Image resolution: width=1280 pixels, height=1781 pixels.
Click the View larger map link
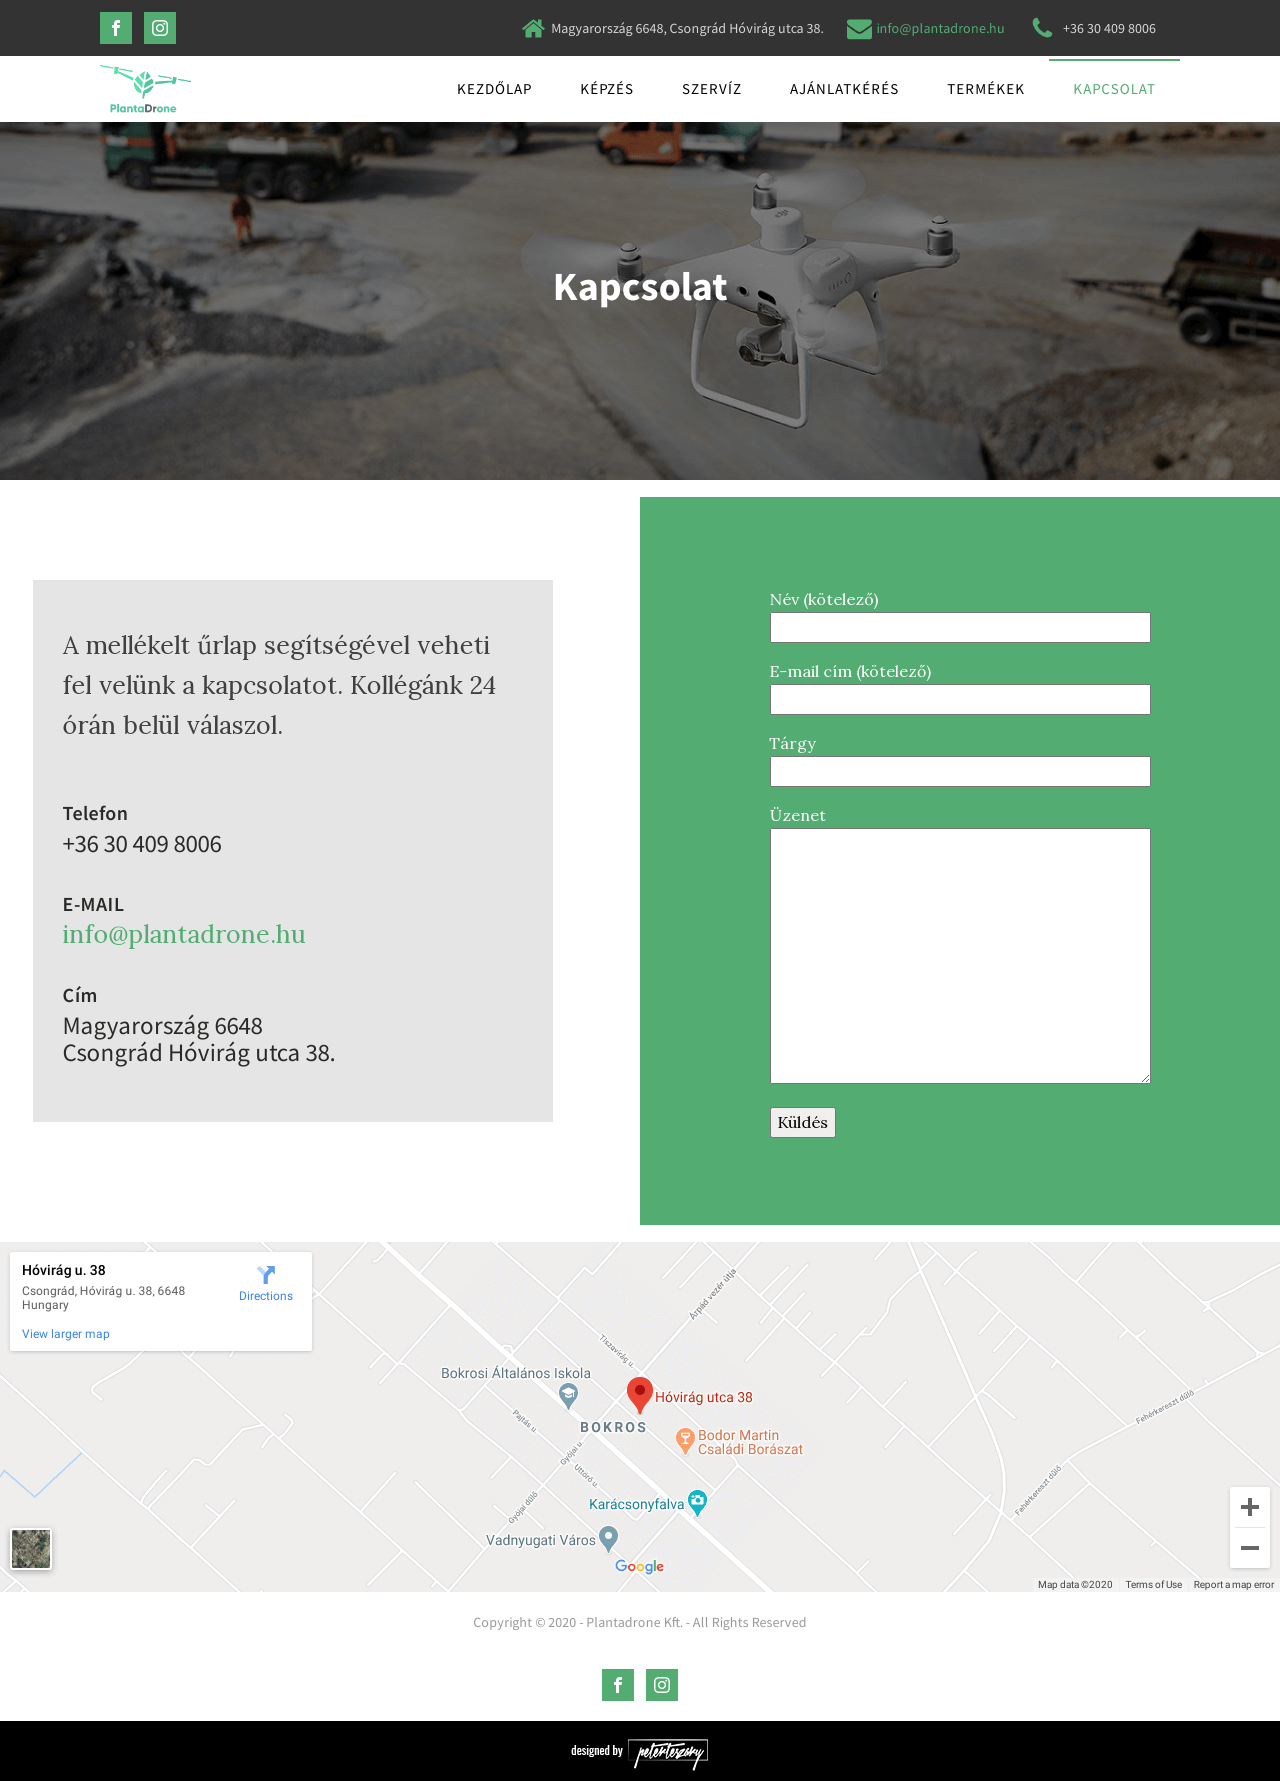(x=66, y=1334)
